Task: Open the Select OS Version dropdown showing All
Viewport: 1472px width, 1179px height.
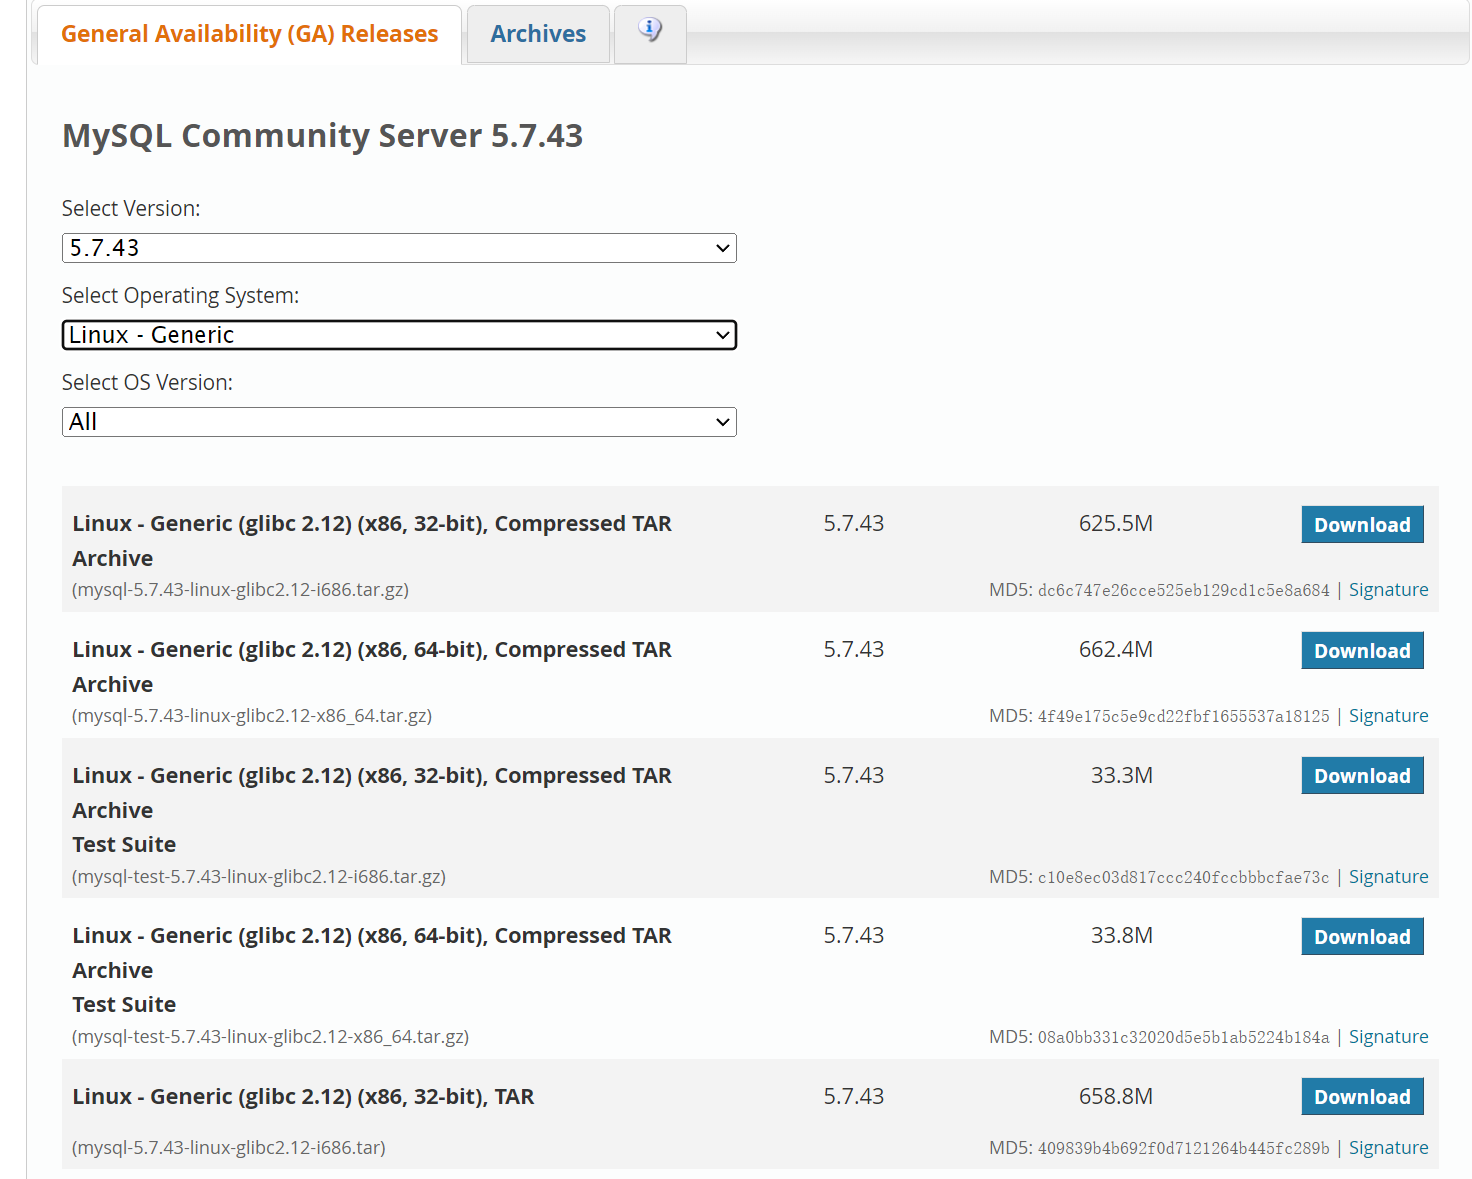Action: [399, 422]
